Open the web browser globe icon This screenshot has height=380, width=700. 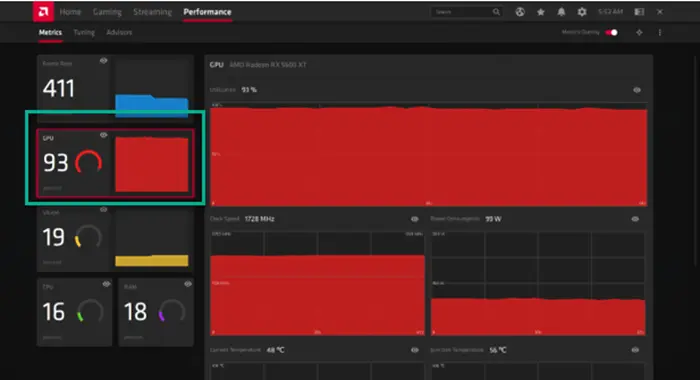520,12
